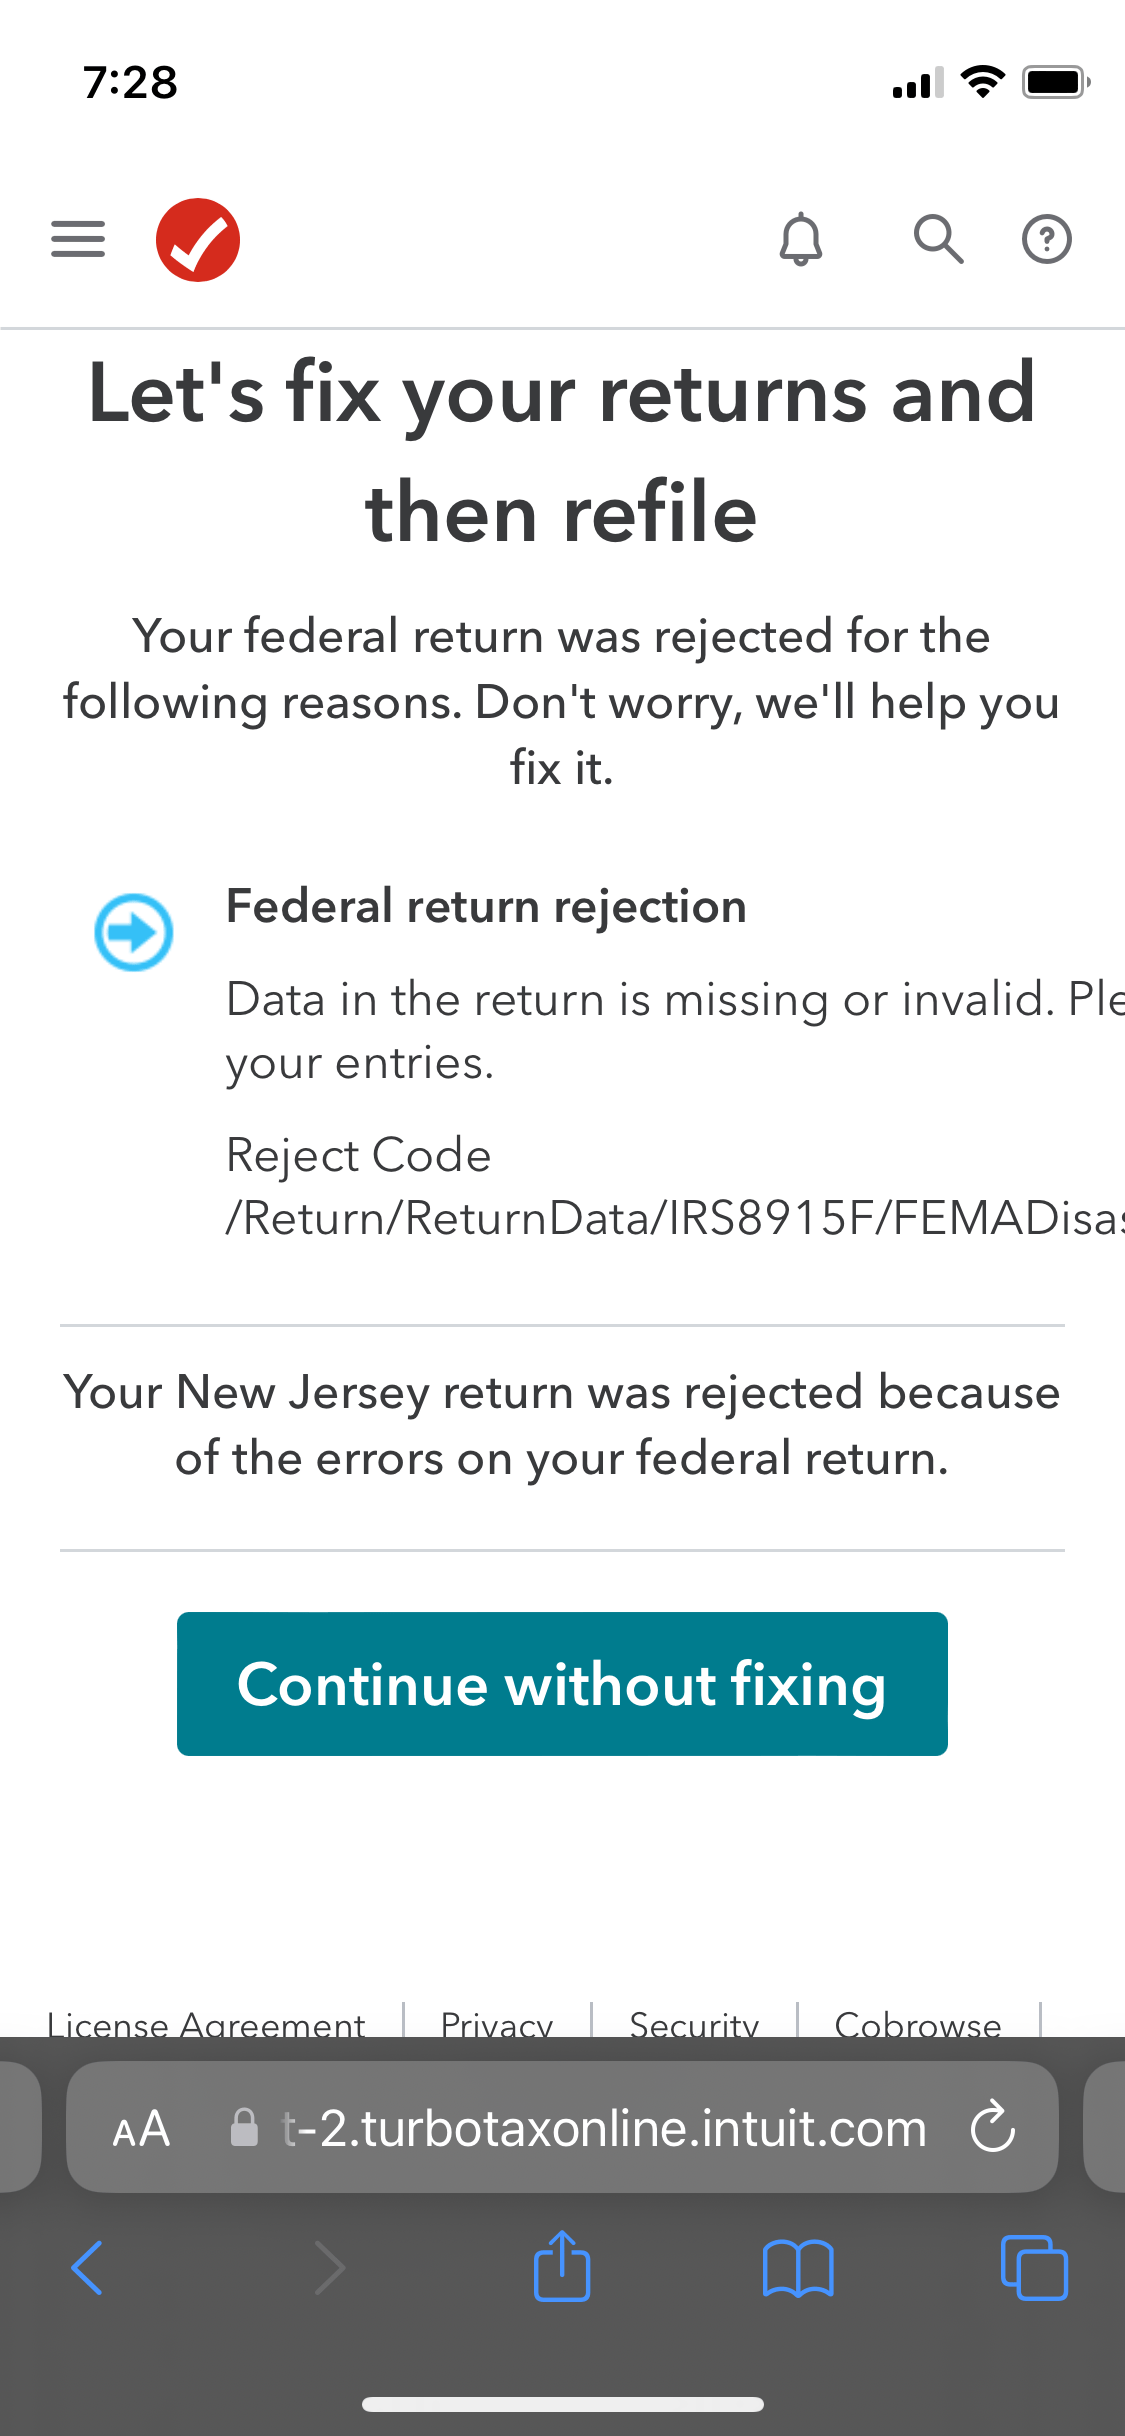The height and width of the screenshot is (2436, 1125).
Task: Click the blue arrow next to Federal return rejection
Action: click(x=133, y=932)
